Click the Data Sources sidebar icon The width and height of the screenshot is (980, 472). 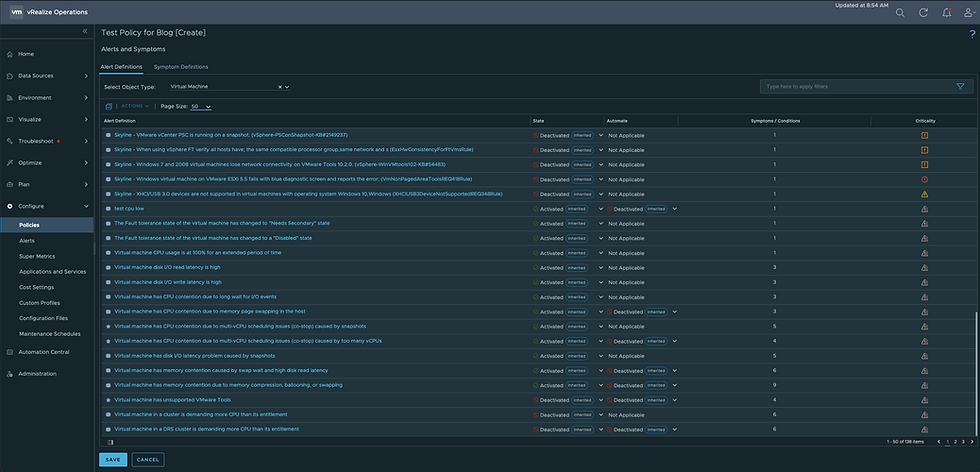(9, 76)
